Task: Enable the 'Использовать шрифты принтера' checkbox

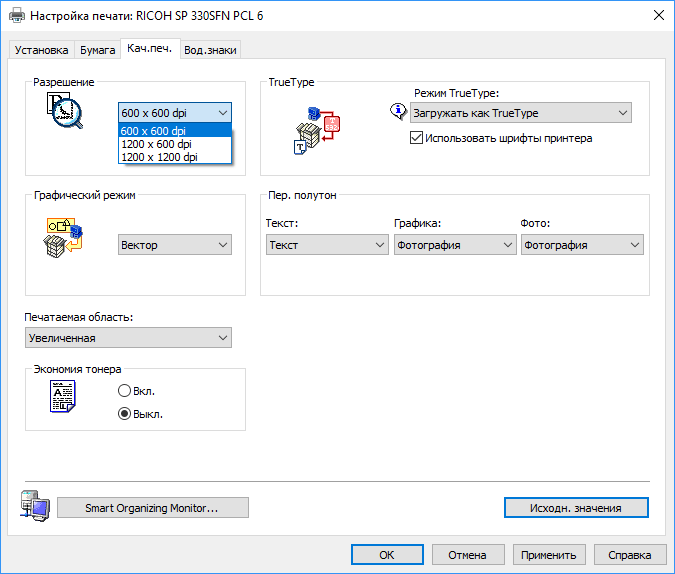Action: [417, 138]
